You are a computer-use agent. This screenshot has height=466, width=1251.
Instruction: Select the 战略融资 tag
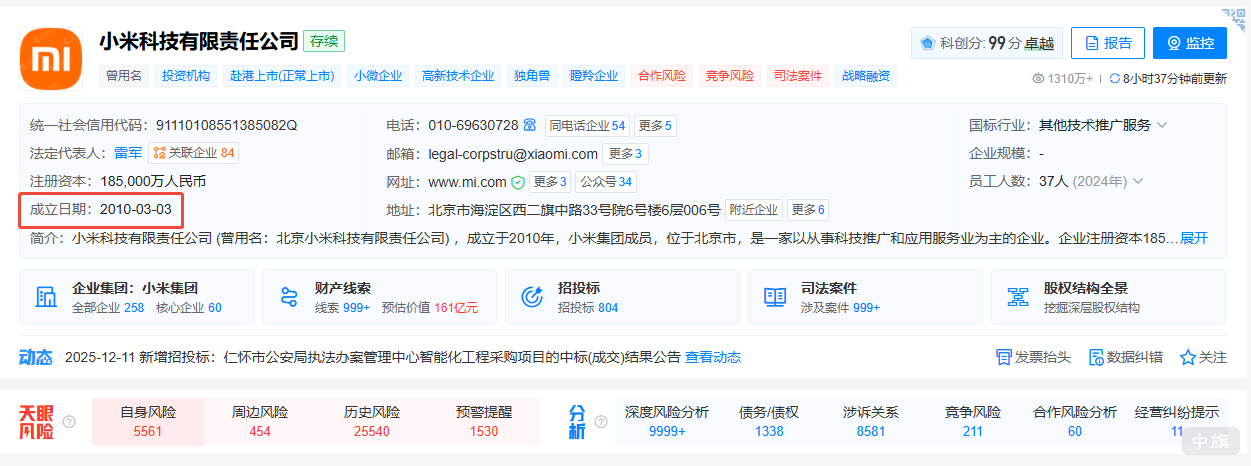pyautogui.click(x=866, y=76)
